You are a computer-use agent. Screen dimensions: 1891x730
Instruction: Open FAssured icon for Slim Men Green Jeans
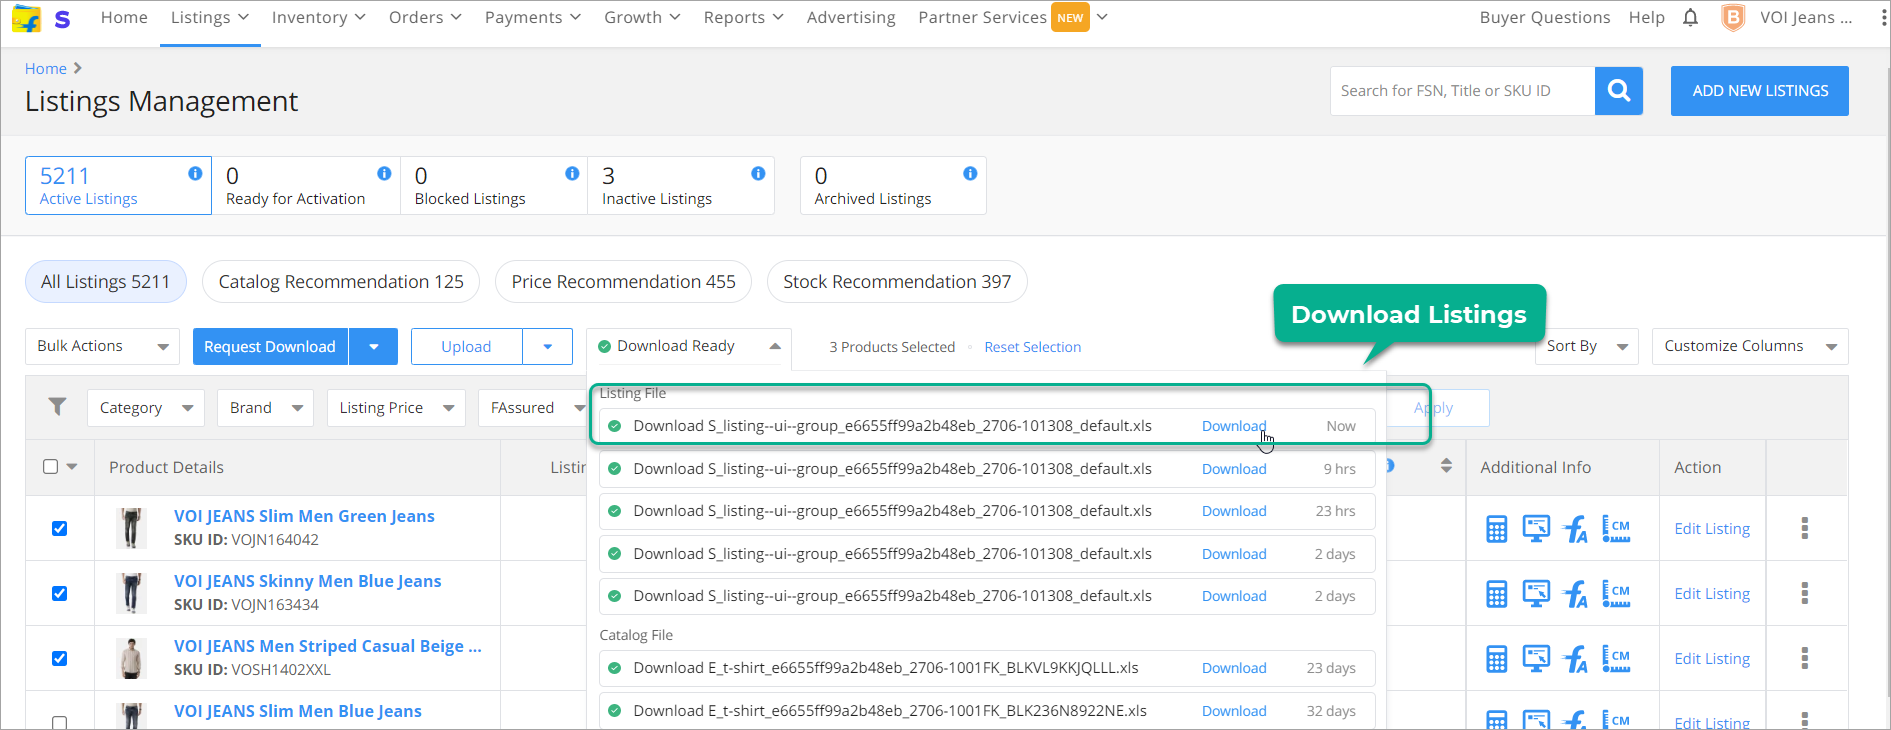1576,529
